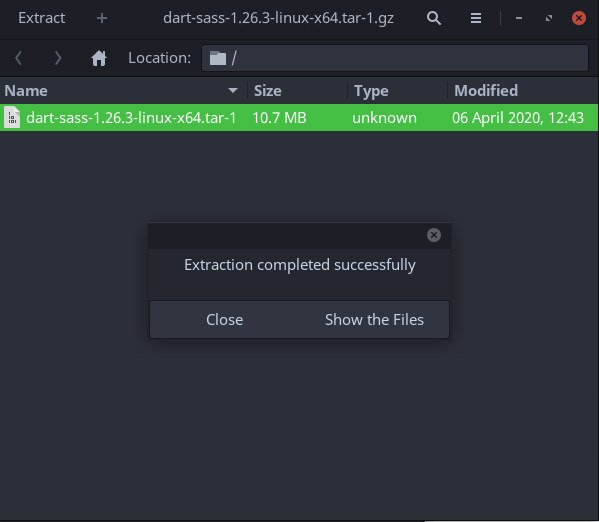The image size is (599, 522).
Task: Select the dart-sass-1.26.3-linux-x64.tar-1 file row
Action: tap(299, 118)
